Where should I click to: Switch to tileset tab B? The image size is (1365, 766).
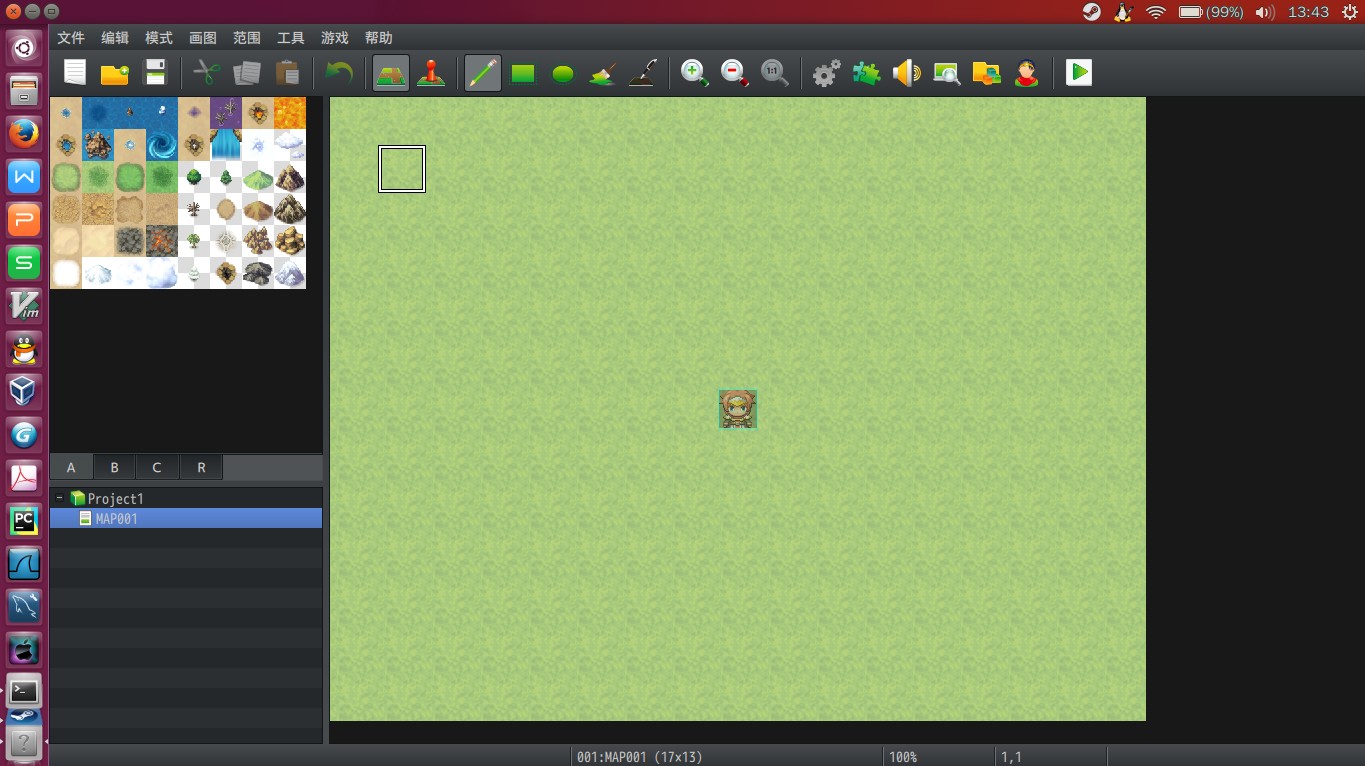pyautogui.click(x=115, y=467)
